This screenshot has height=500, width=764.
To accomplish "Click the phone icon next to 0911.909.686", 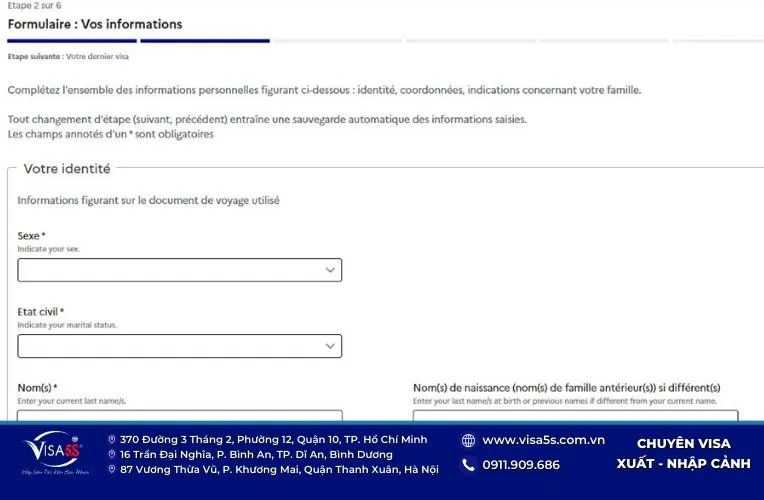I will tap(468, 465).
